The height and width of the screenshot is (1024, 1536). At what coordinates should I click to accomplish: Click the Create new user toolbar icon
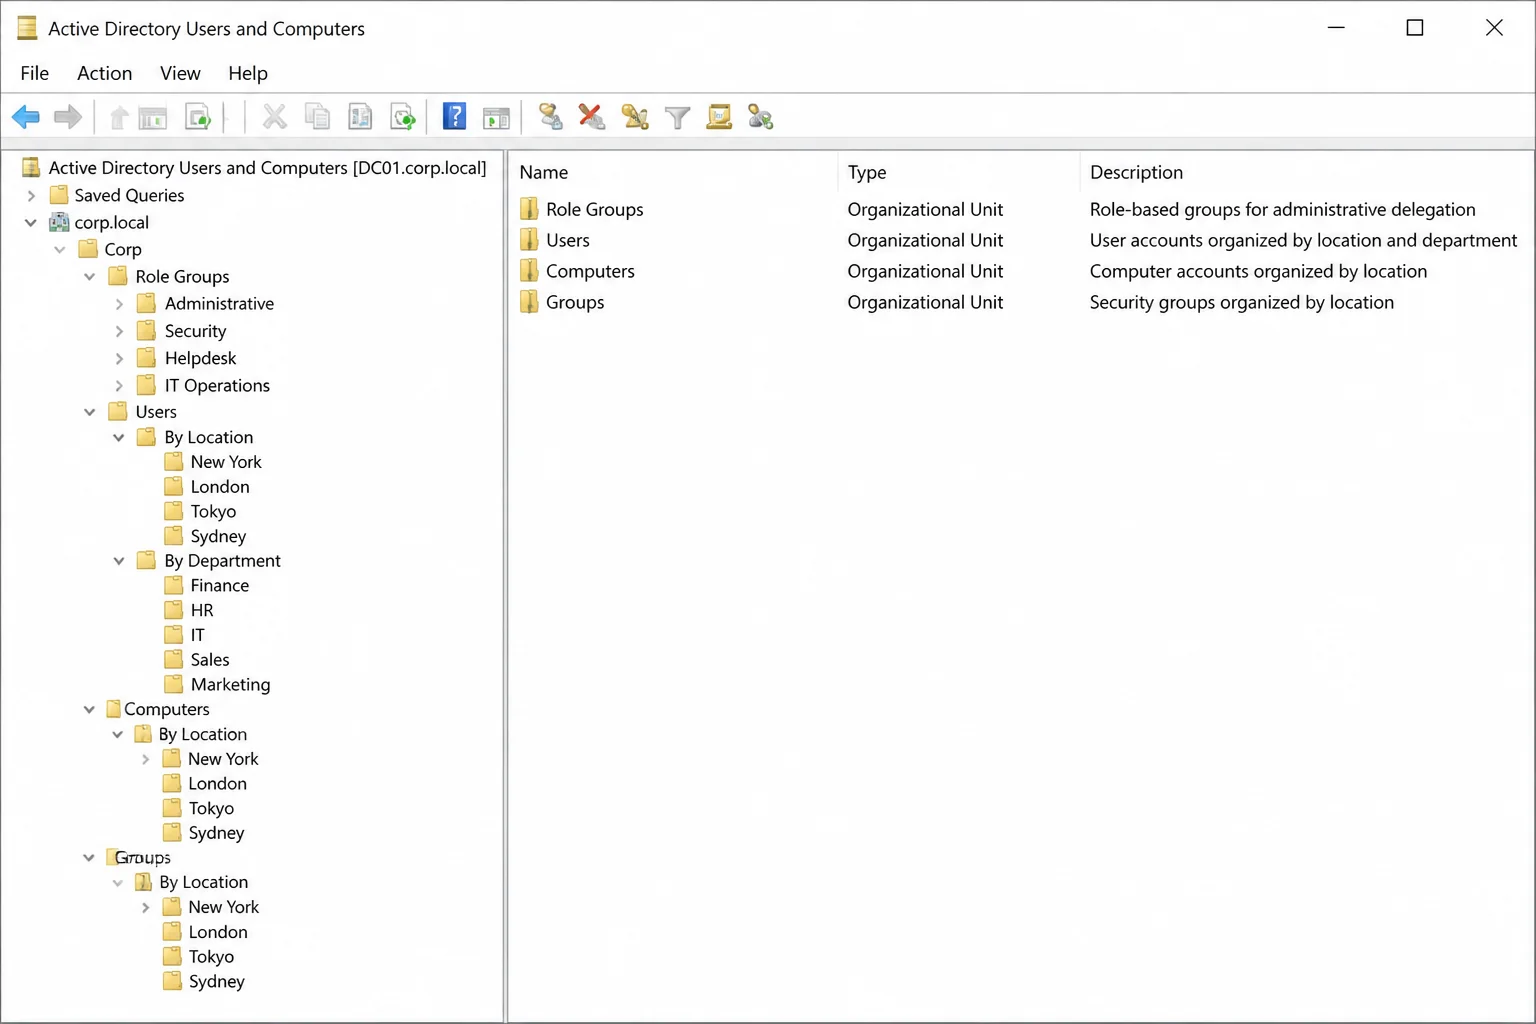click(x=550, y=117)
